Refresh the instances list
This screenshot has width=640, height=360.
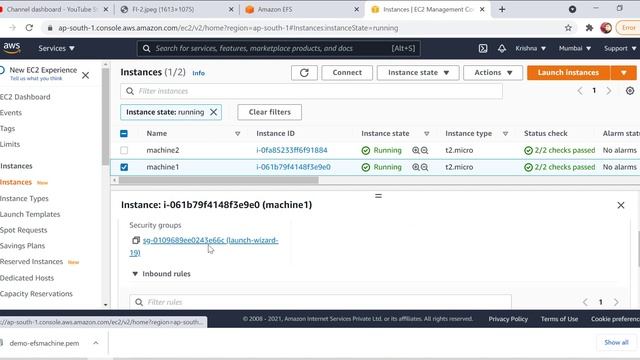[304, 73]
